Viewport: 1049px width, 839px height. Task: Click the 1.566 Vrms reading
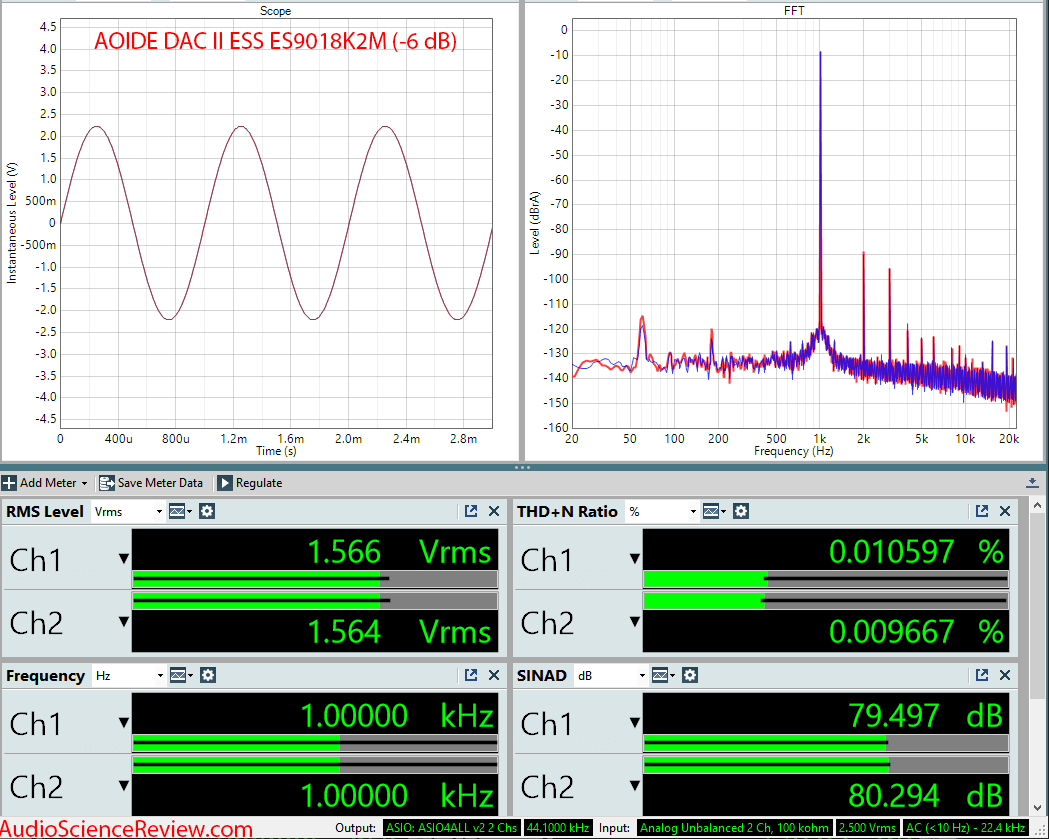point(399,553)
